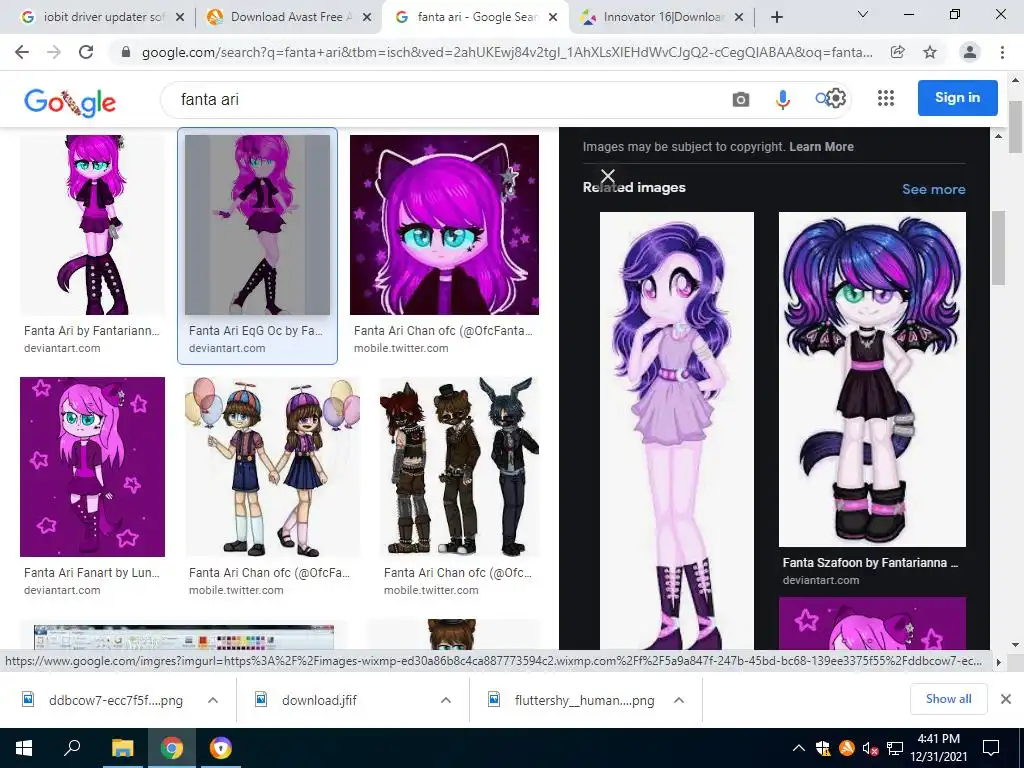Share this page using the share icon
Viewport: 1024px width, 768px height.
tap(898, 52)
